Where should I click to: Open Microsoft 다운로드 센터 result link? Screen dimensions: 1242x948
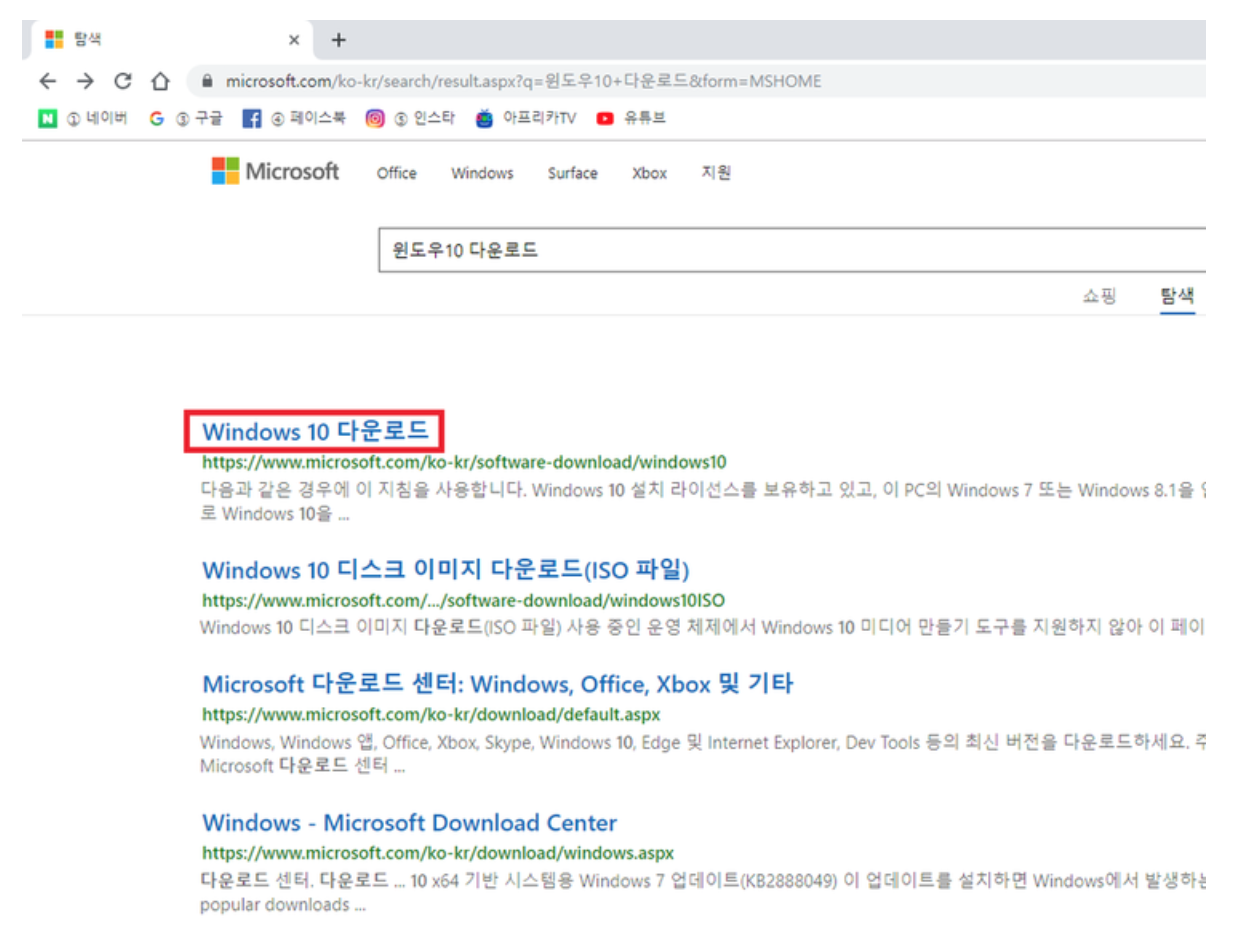click(498, 685)
